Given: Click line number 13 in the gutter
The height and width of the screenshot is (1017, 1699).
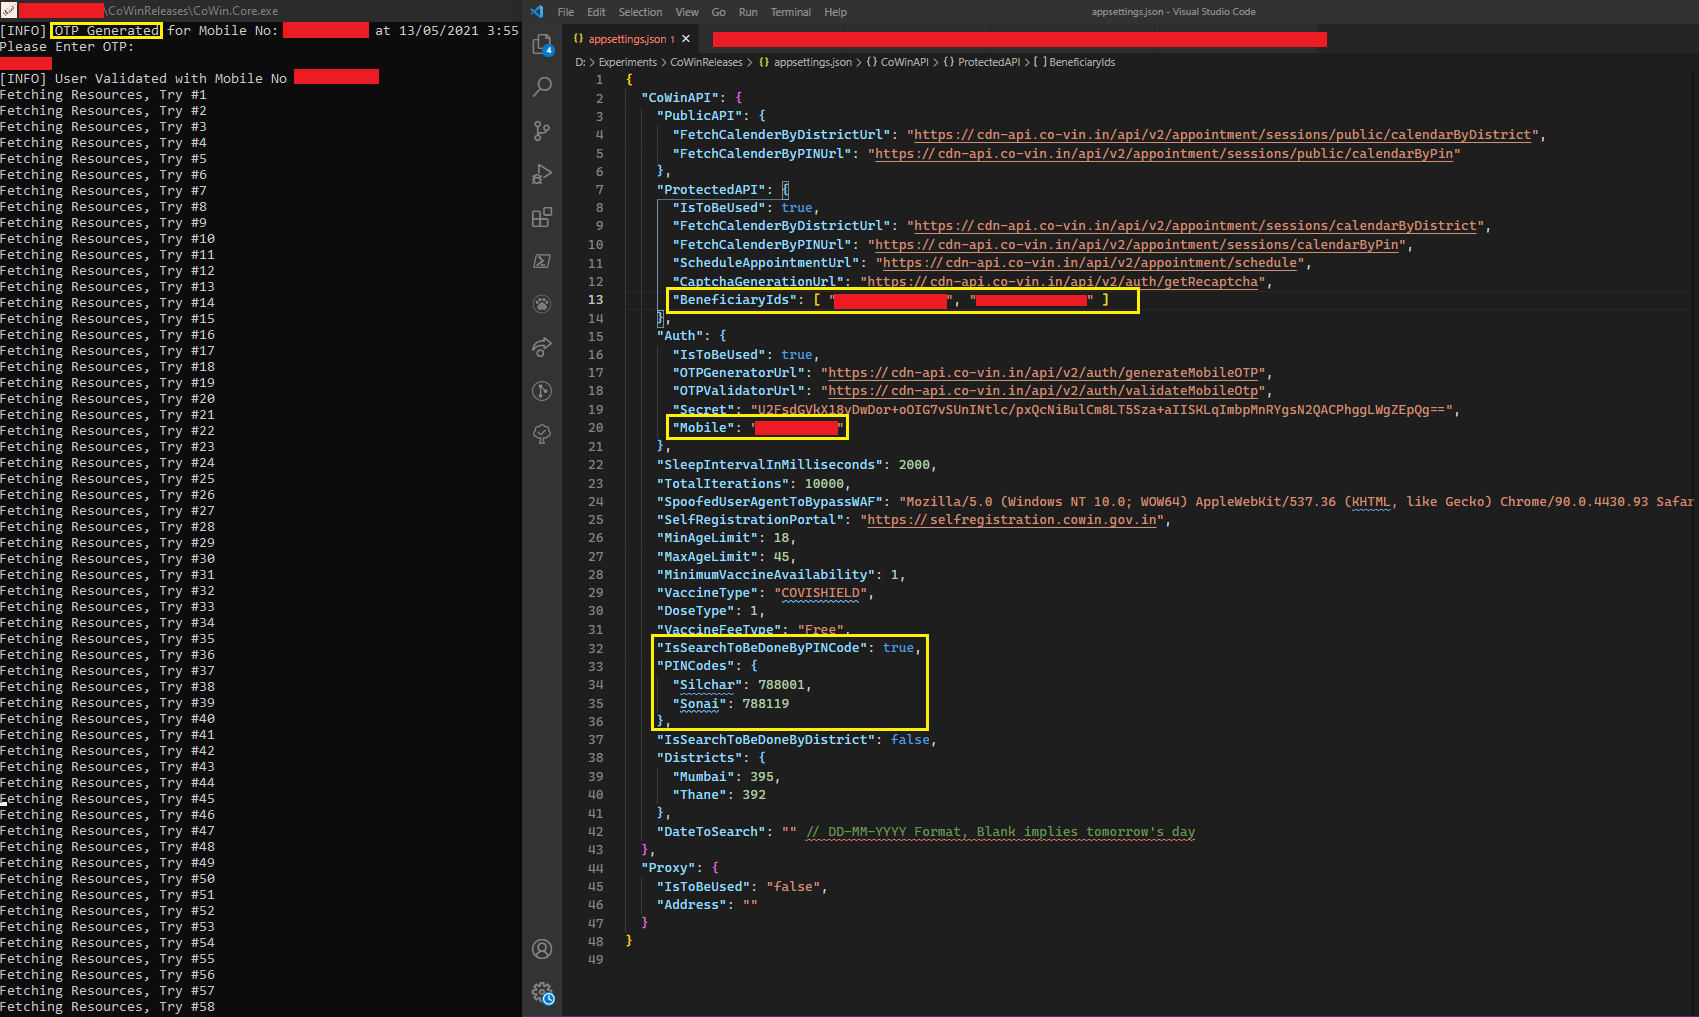Looking at the screenshot, I should [595, 300].
